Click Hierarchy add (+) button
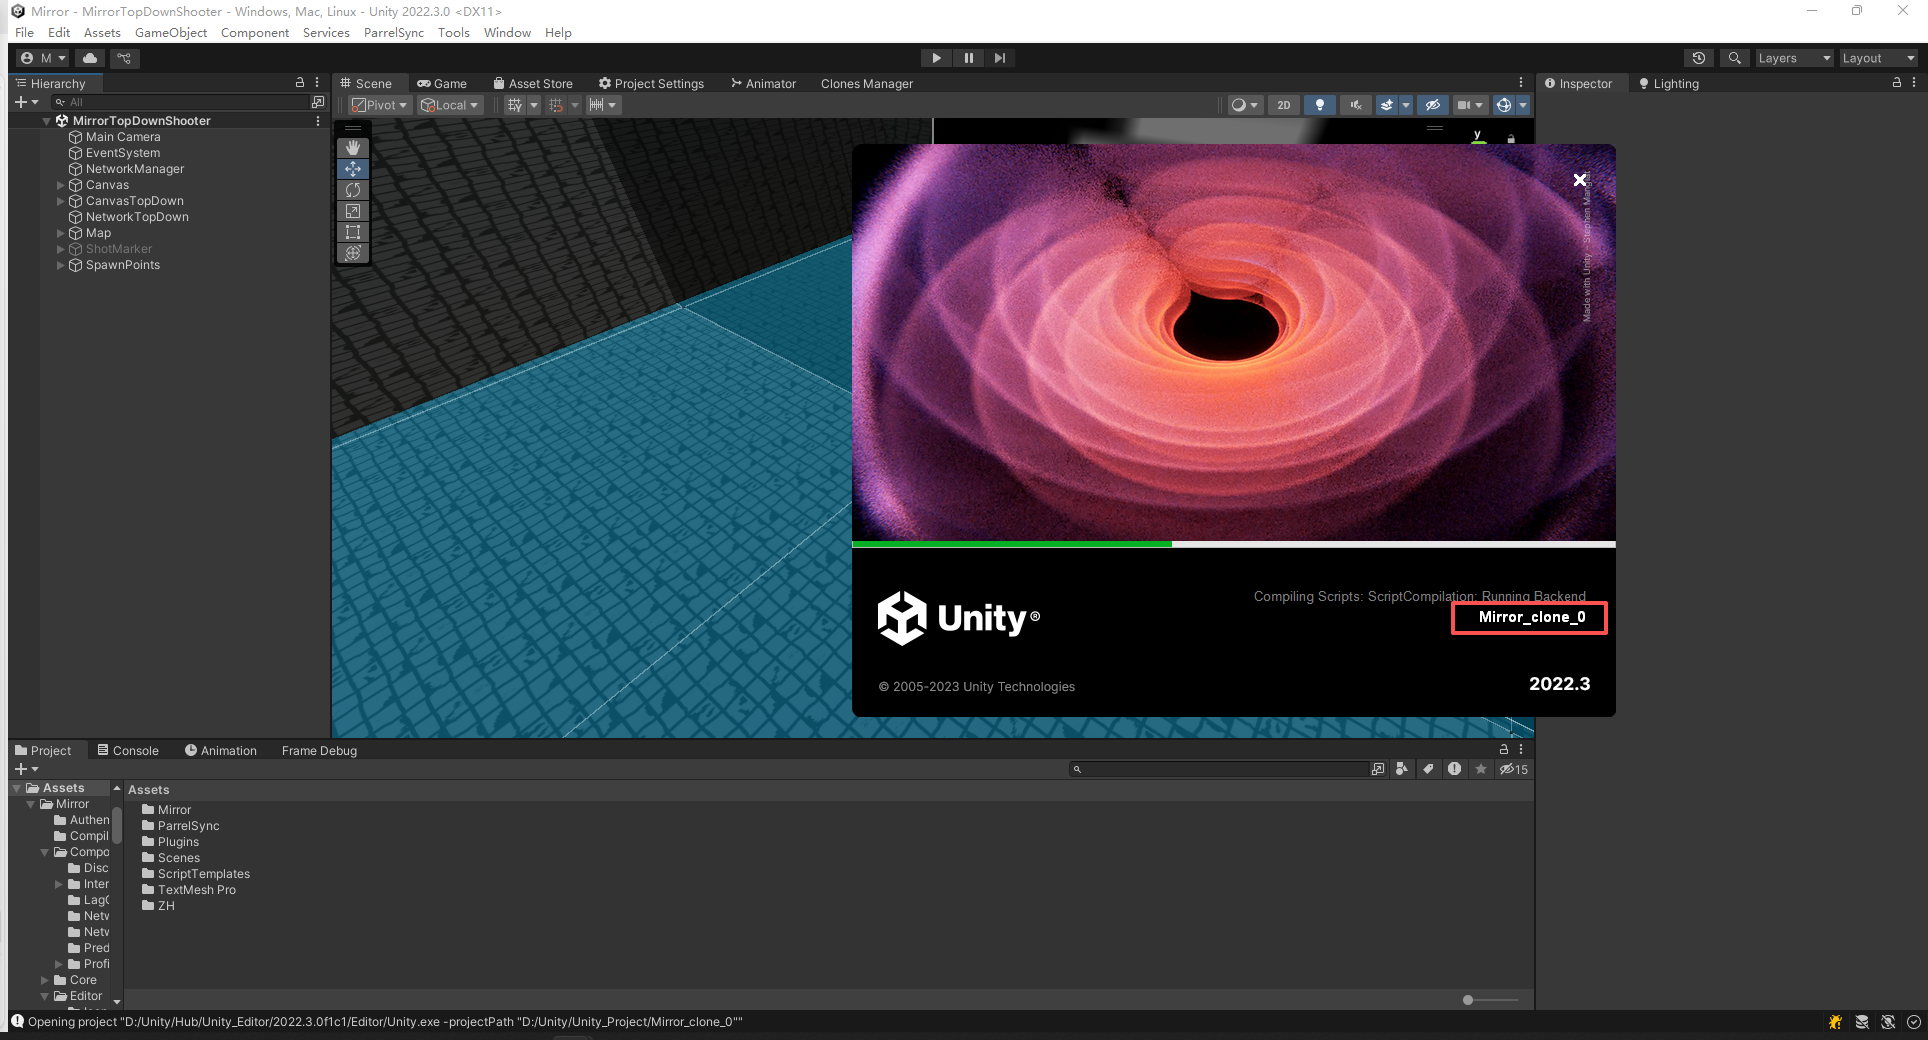This screenshot has height=1040, width=1928. (26, 102)
